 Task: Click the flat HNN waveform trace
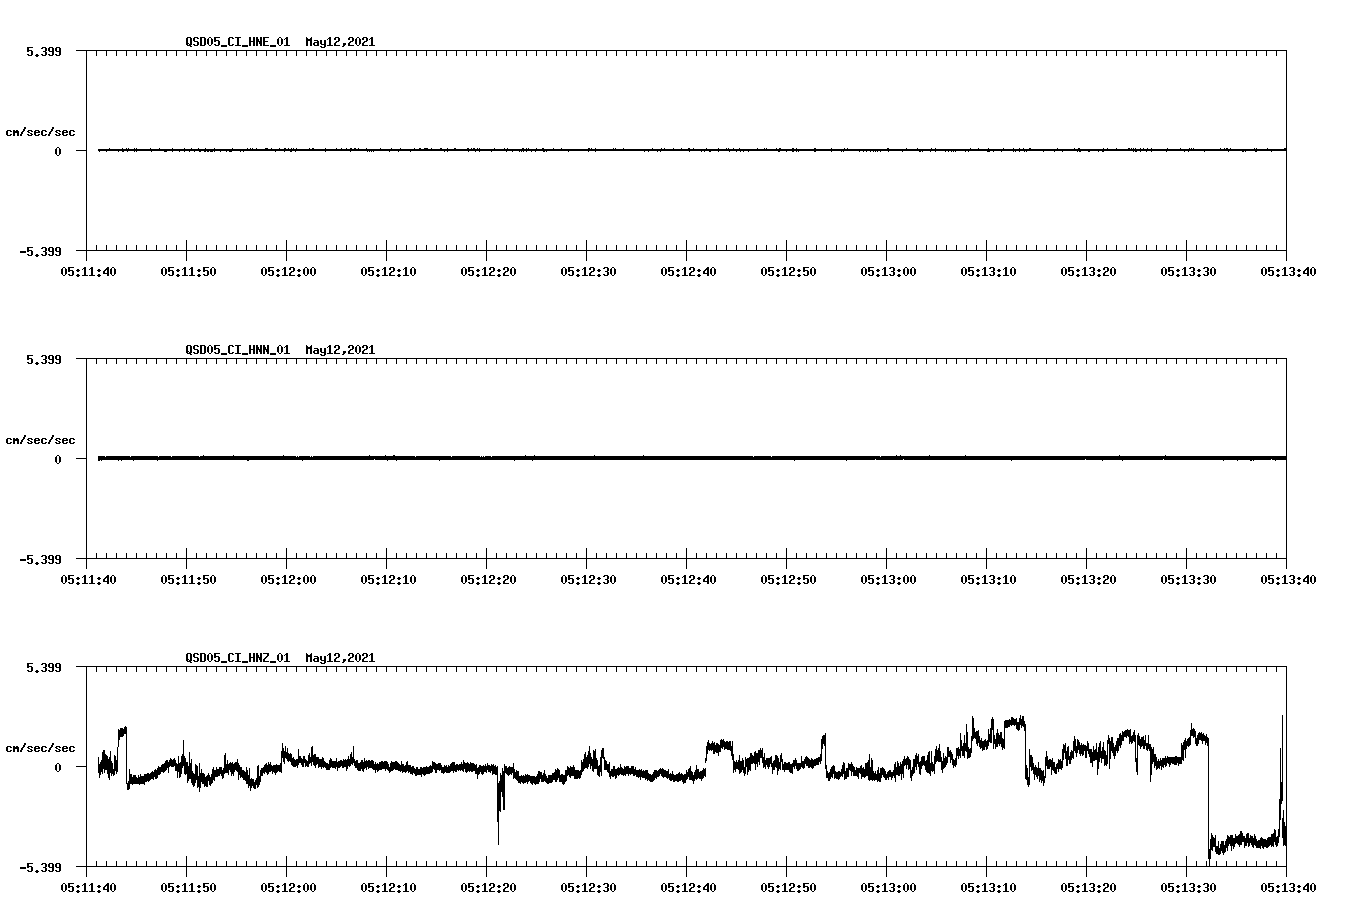pos(600,458)
